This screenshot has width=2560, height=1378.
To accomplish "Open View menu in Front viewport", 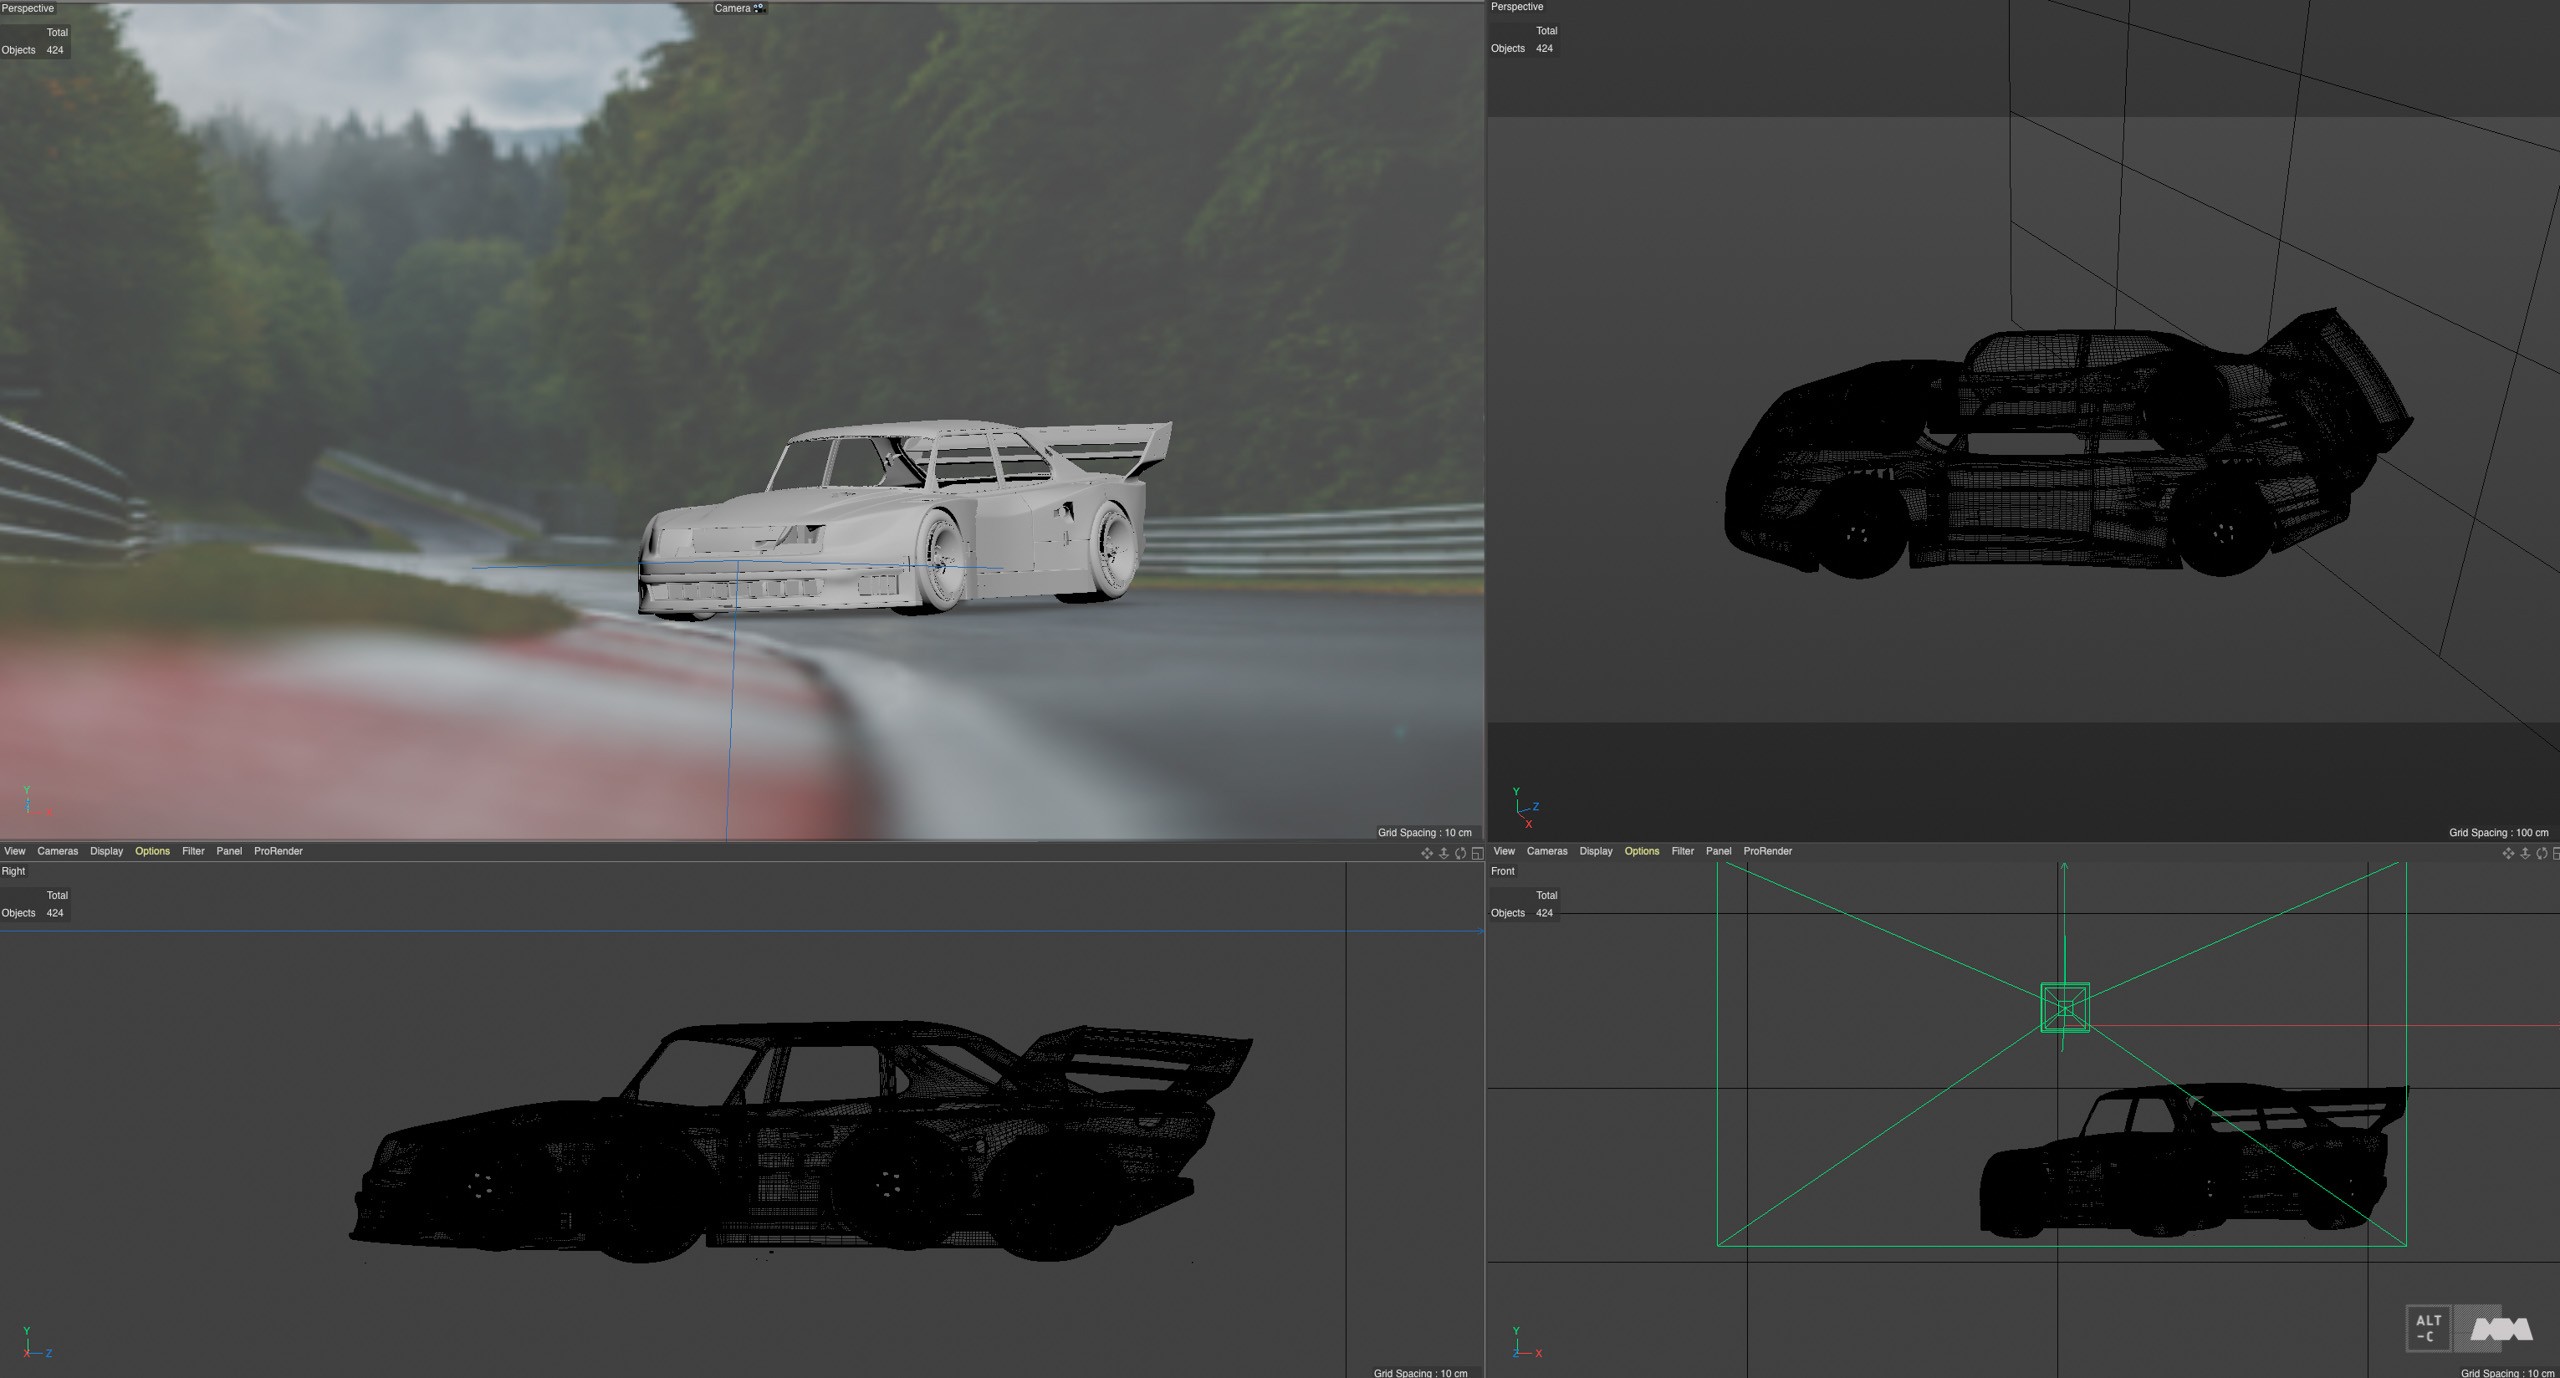I will 1504,851.
